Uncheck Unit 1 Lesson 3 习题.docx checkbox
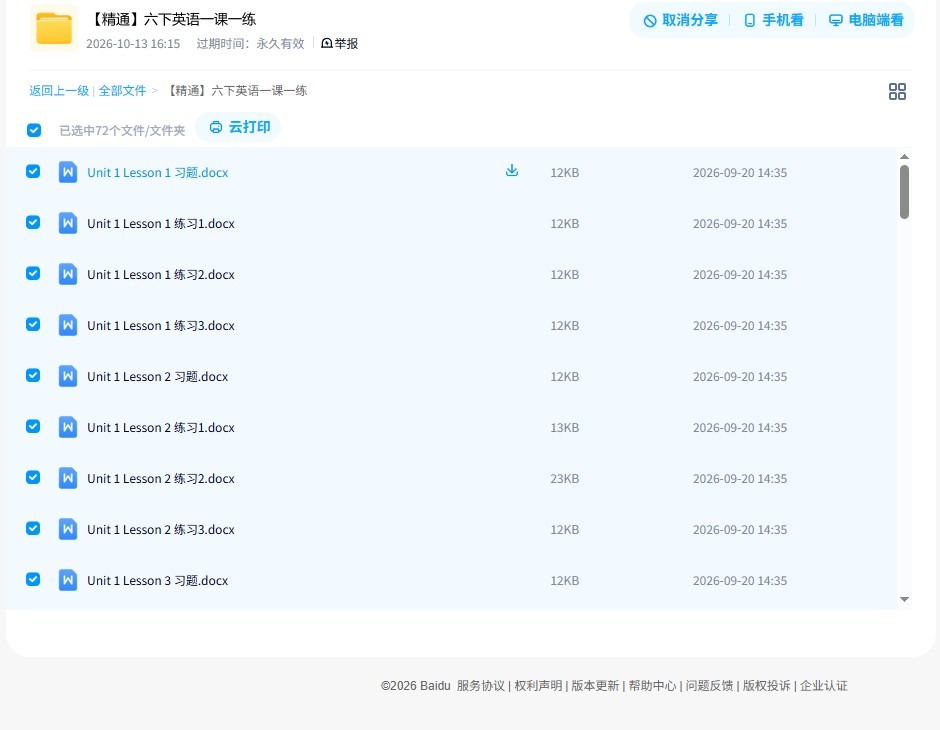The height and width of the screenshot is (730, 940). (33, 579)
